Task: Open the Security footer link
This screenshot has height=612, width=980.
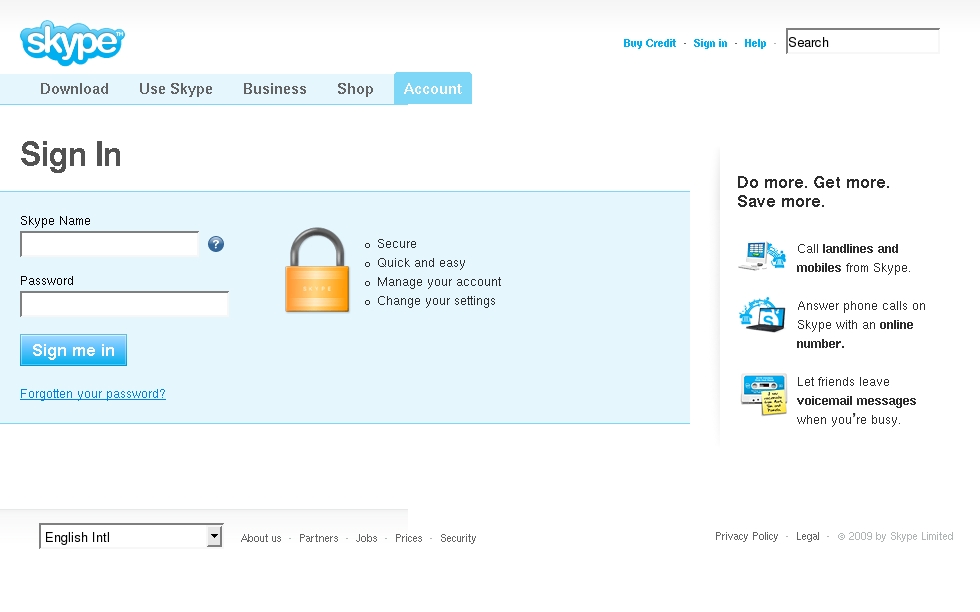Action: click(x=458, y=538)
